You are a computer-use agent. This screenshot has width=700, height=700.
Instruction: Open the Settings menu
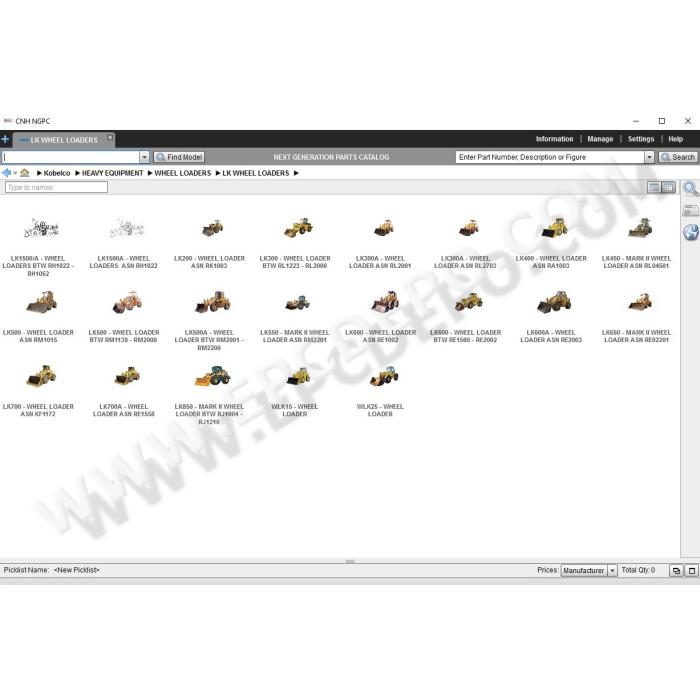pos(641,139)
